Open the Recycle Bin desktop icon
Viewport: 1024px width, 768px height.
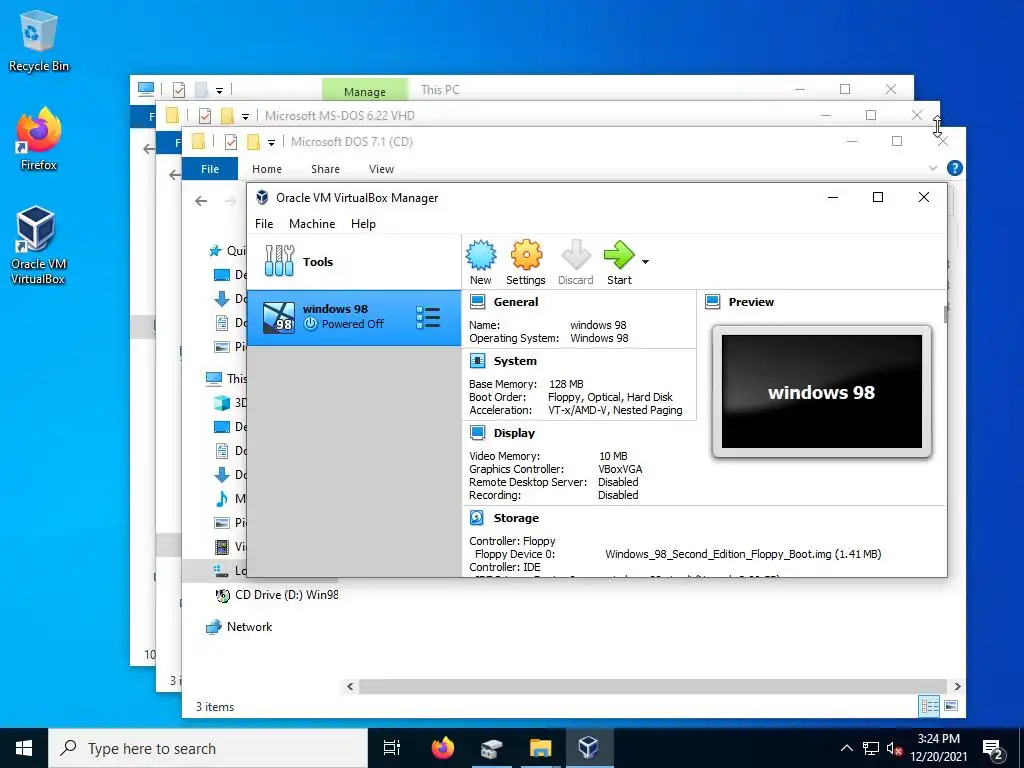coord(39,40)
